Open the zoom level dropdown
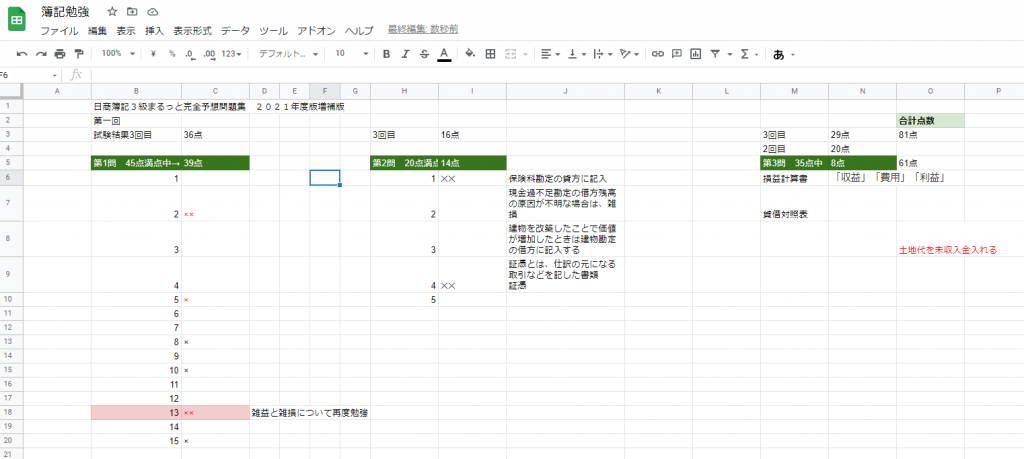The height and width of the screenshot is (459, 1024). (x=118, y=54)
